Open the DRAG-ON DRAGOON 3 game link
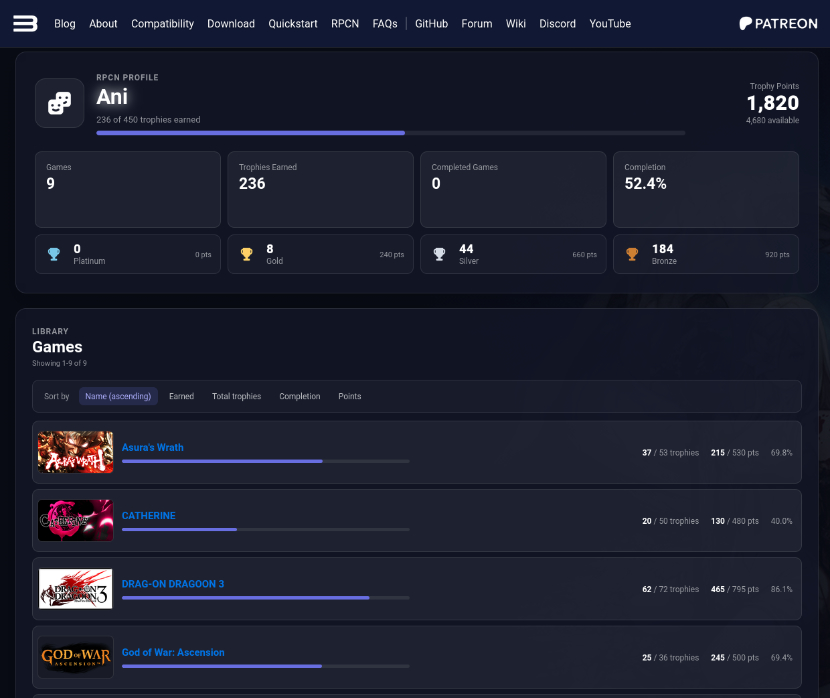Screen dimensions: 830x698 click(173, 584)
